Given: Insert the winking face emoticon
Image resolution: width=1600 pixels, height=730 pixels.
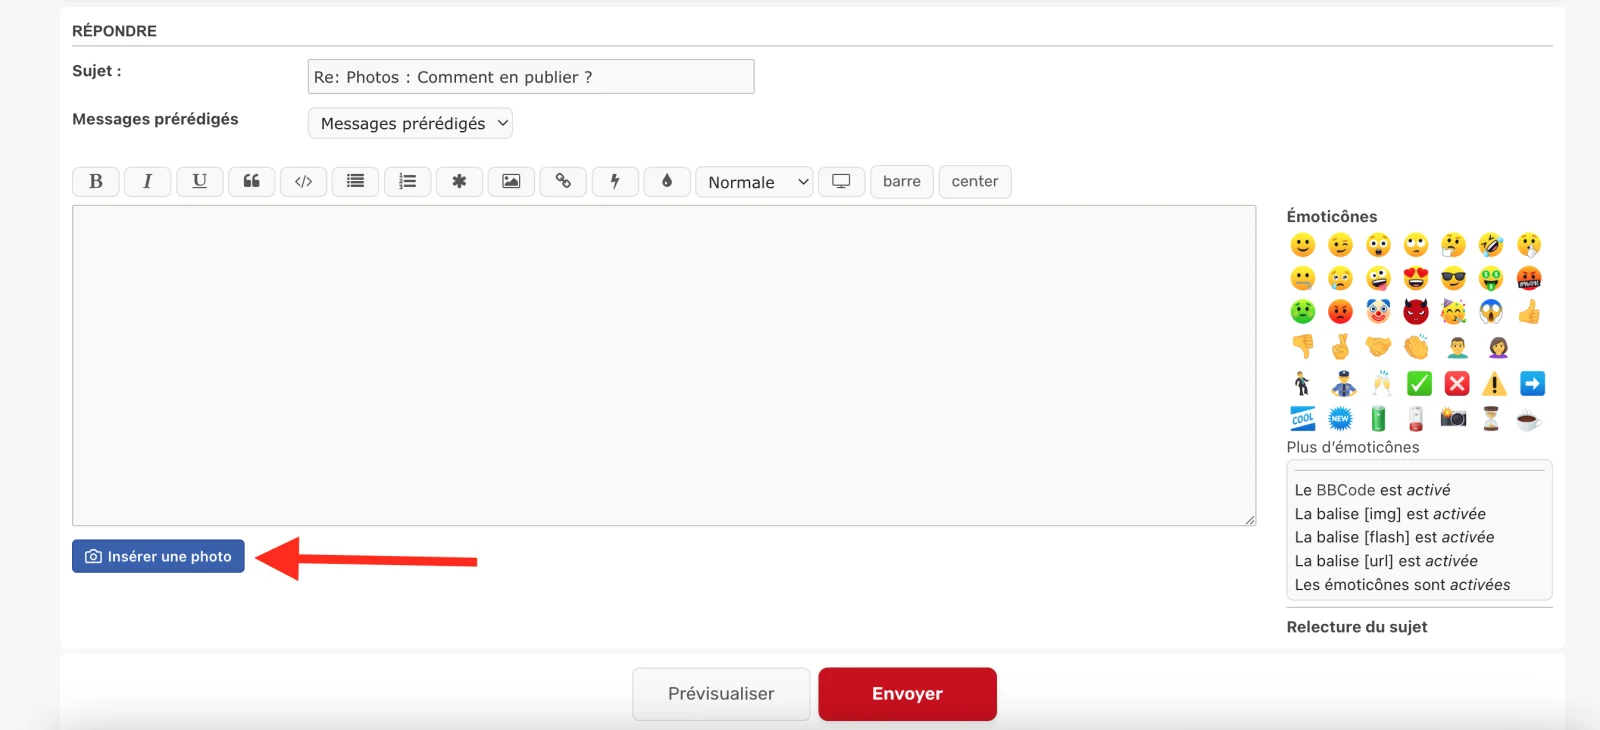Looking at the screenshot, I should point(1340,245).
